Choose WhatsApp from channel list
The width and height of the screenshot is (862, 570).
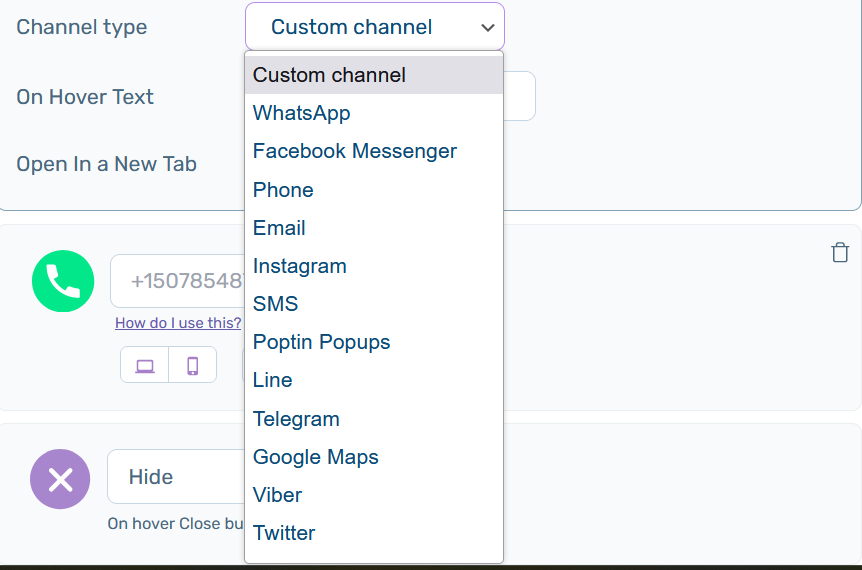coord(374,113)
